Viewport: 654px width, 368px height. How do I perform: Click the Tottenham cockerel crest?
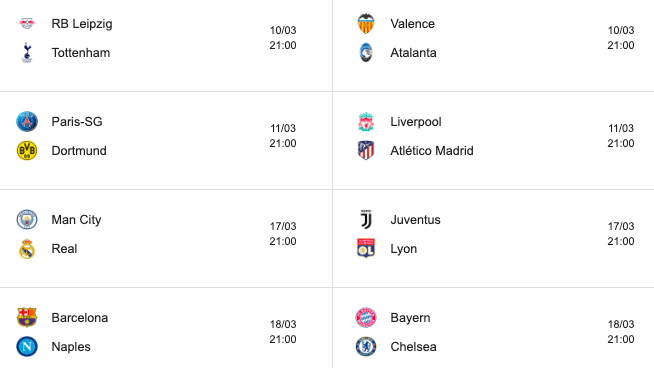coord(27,53)
